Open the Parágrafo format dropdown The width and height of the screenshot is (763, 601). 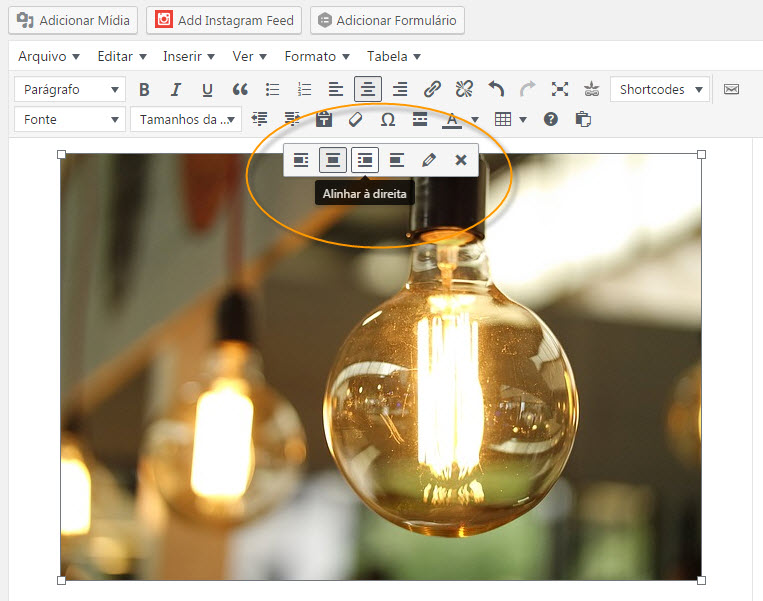click(x=69, y=89)
